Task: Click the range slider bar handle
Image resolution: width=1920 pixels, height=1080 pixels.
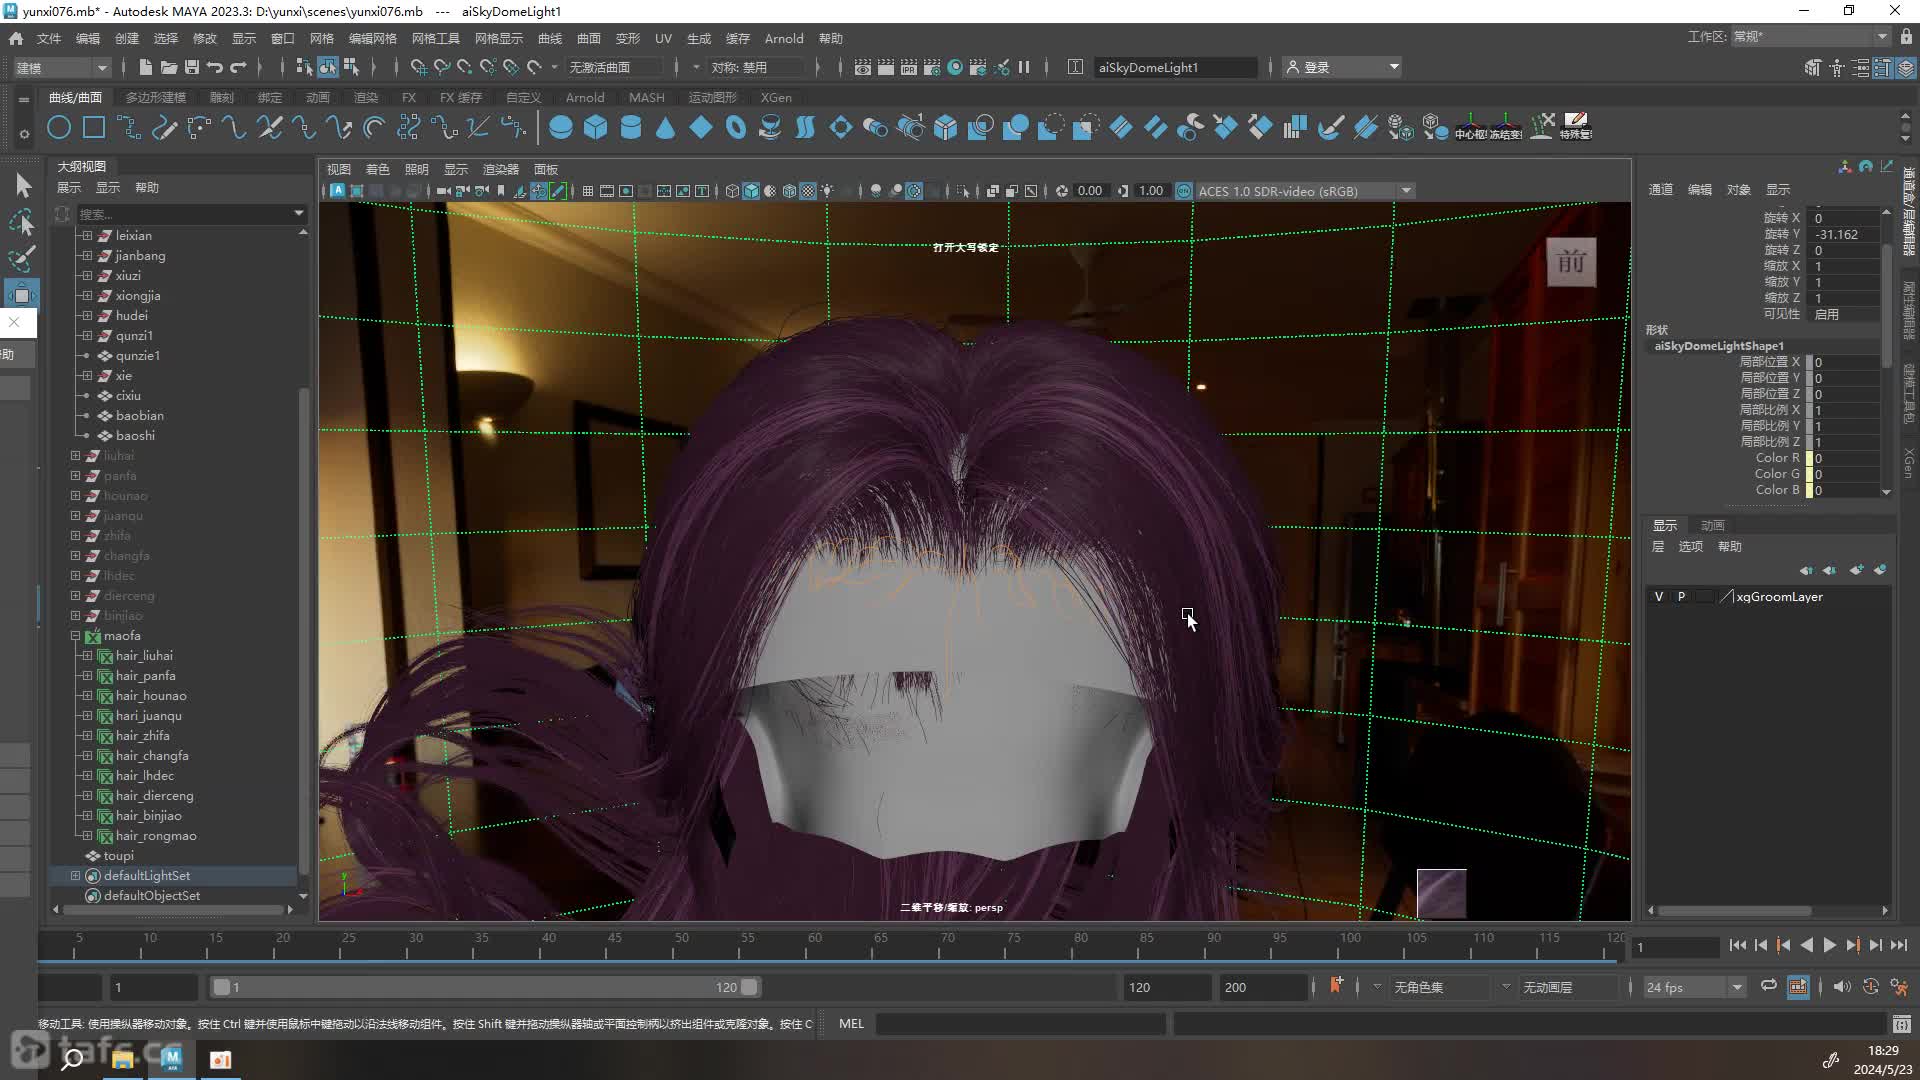Action: [485, 987]
